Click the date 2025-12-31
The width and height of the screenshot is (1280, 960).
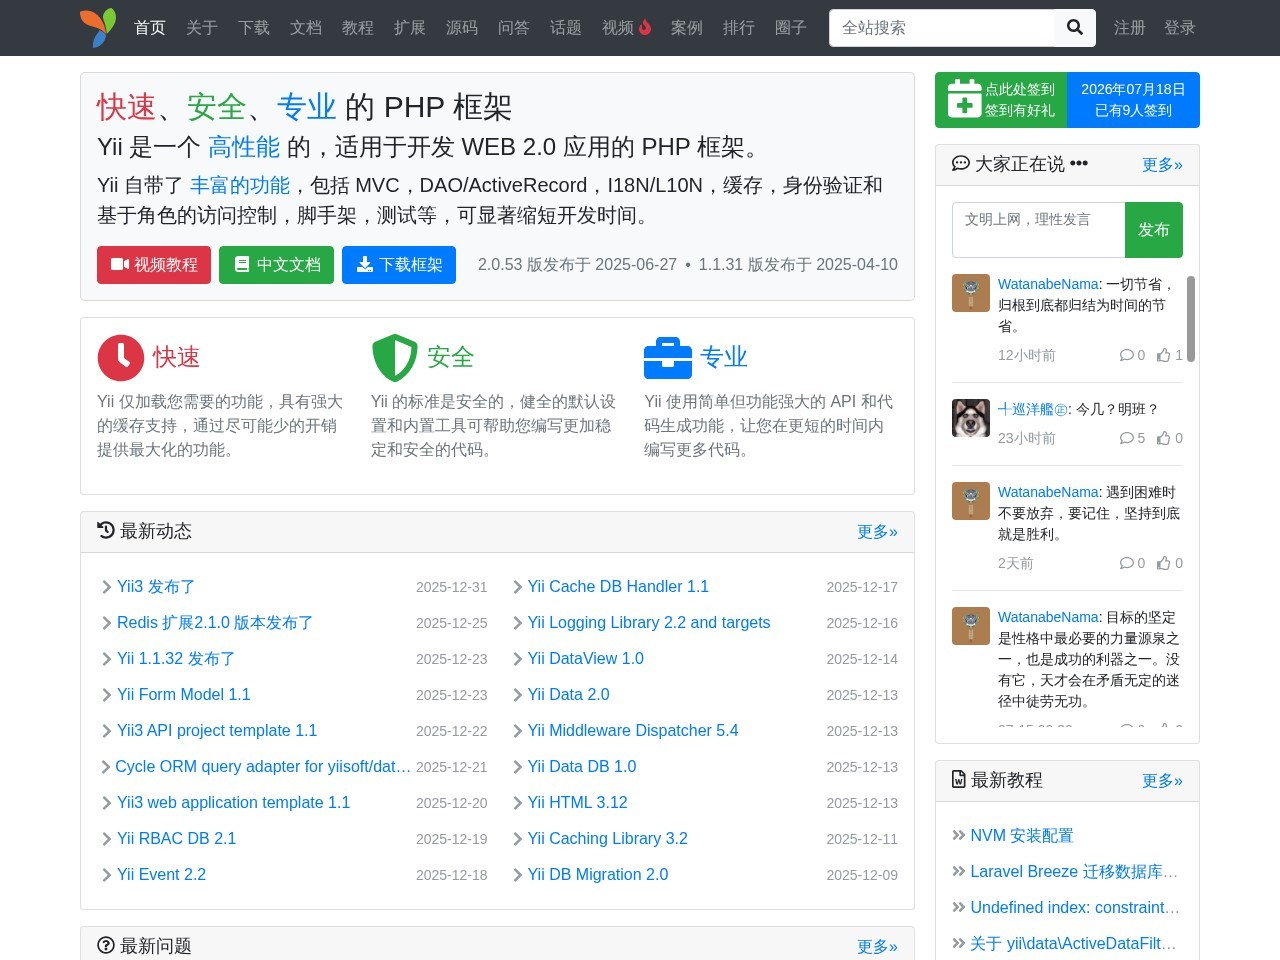[x=452, y=587]
